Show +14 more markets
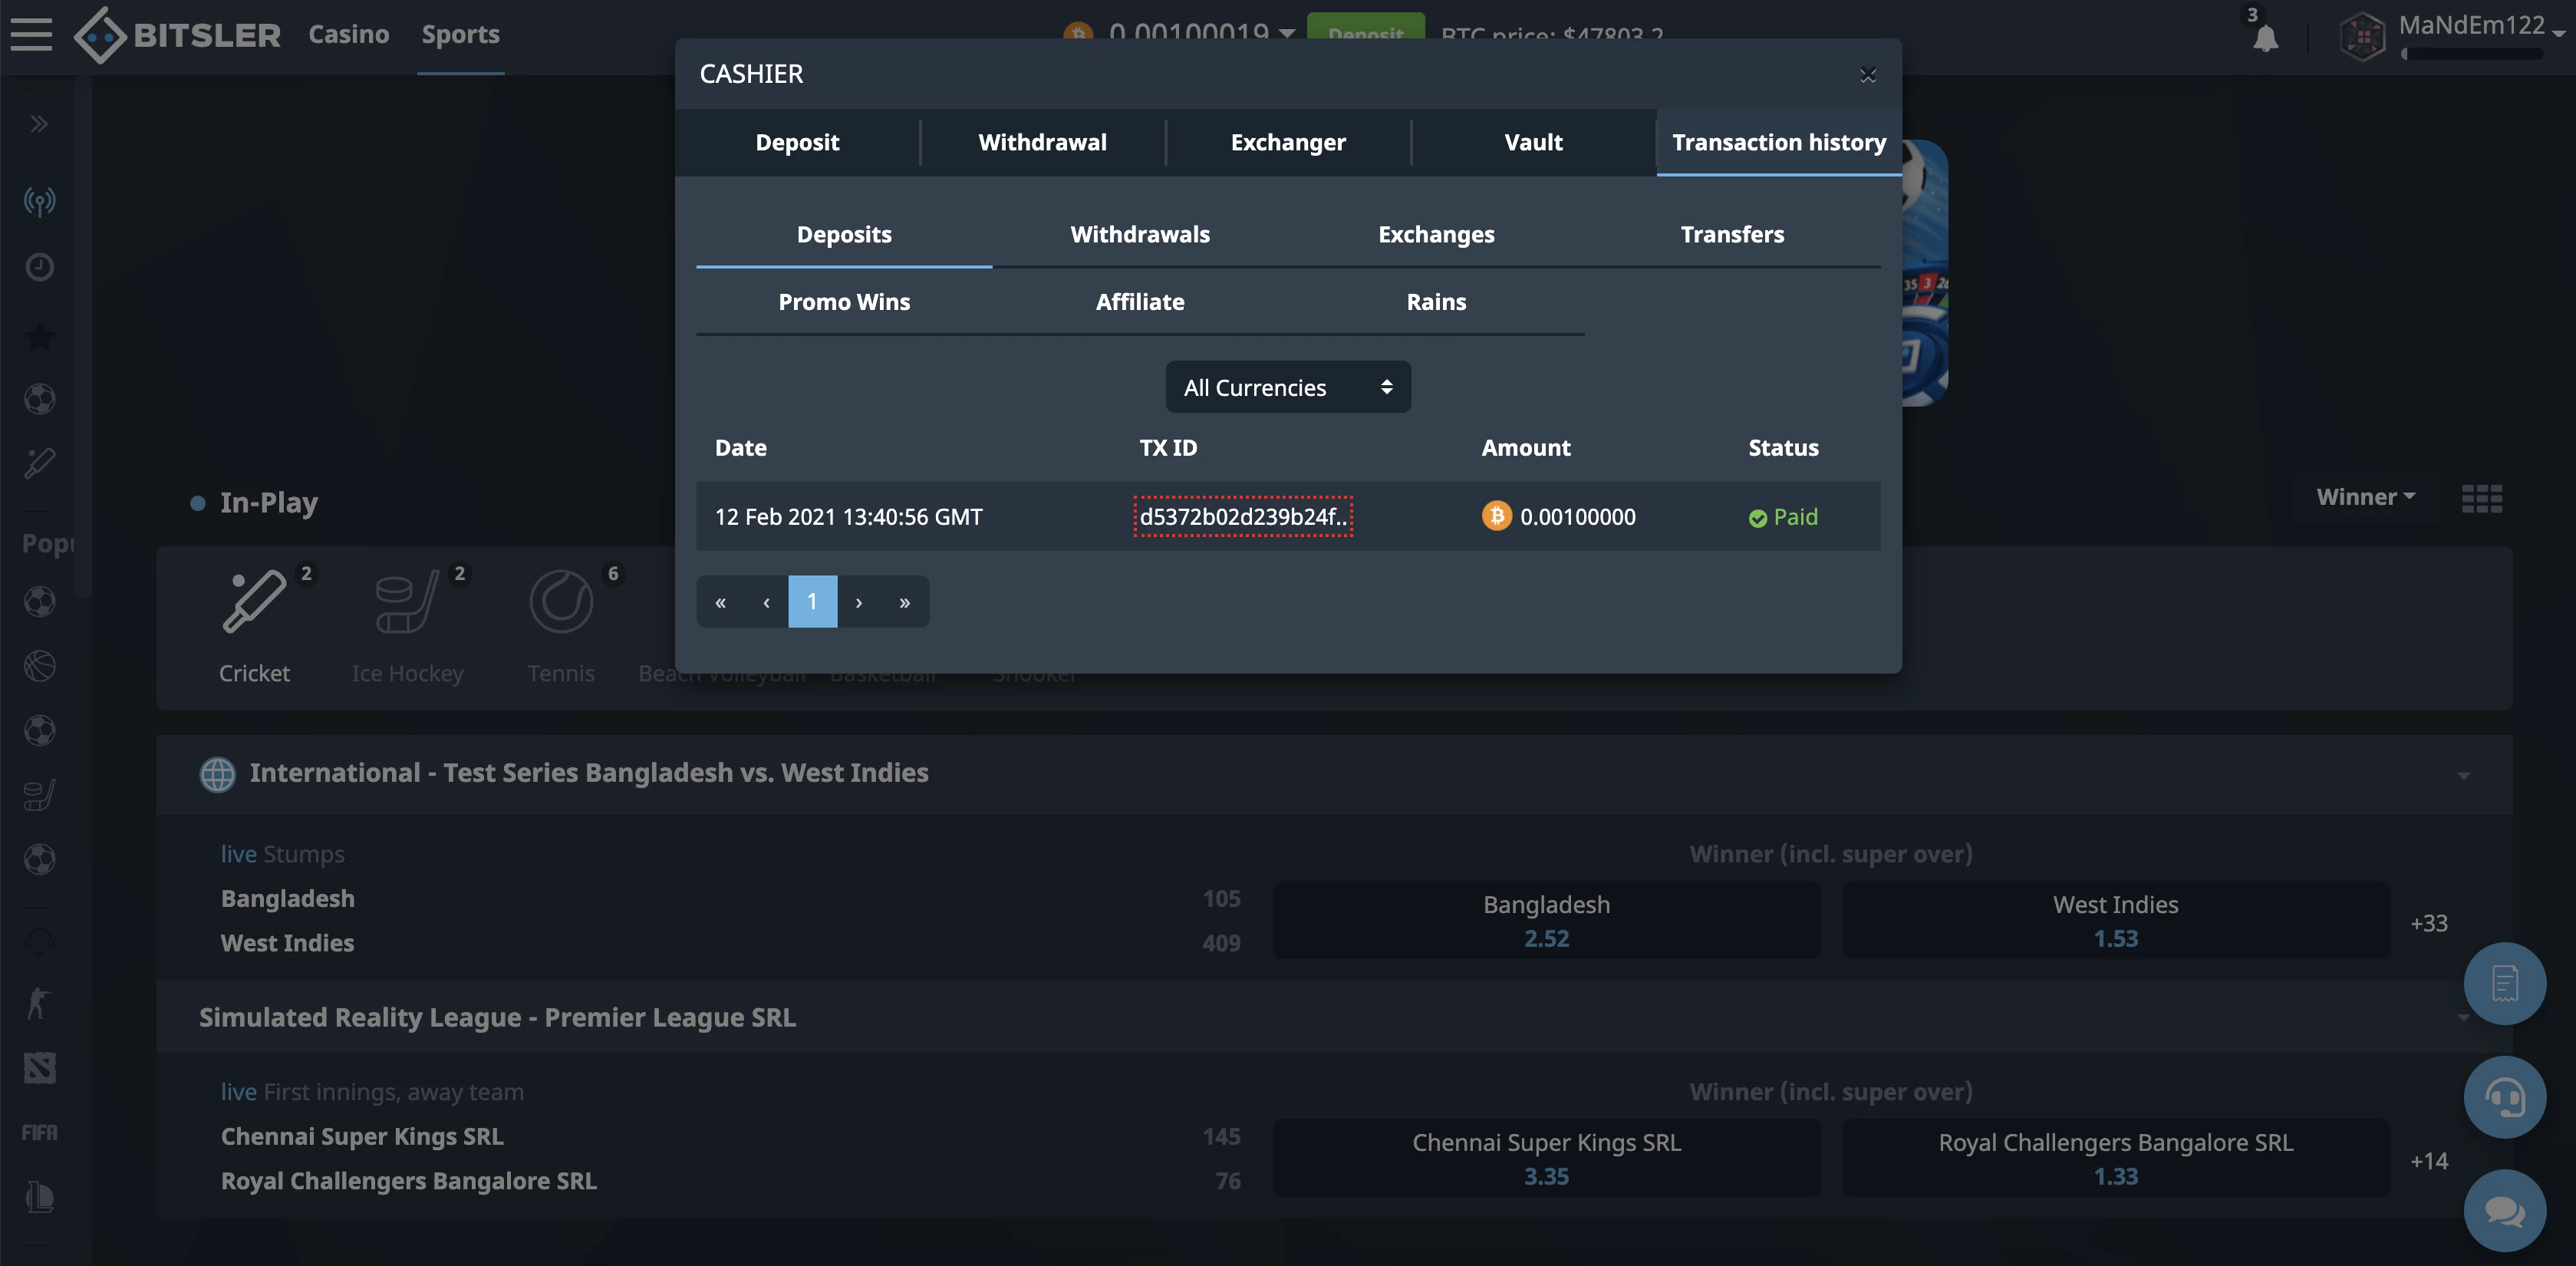 pos(2429,1161)
